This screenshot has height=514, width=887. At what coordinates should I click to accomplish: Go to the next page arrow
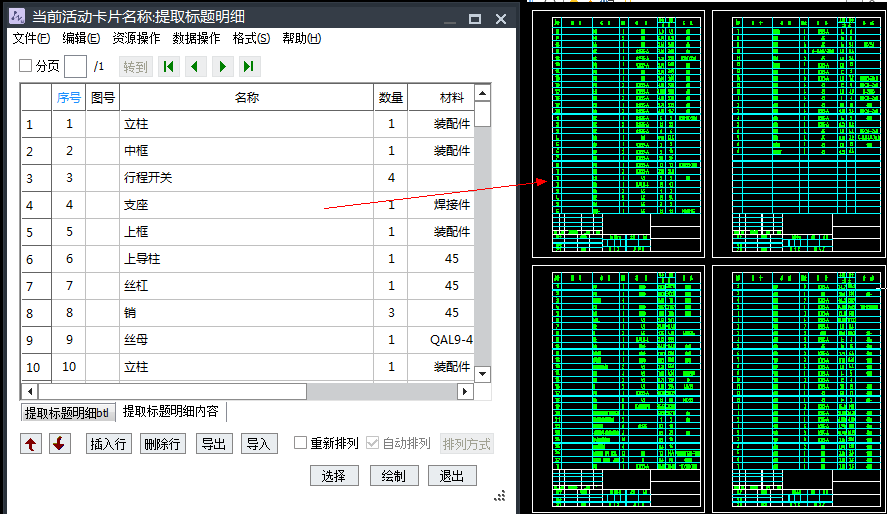[222, 67]
